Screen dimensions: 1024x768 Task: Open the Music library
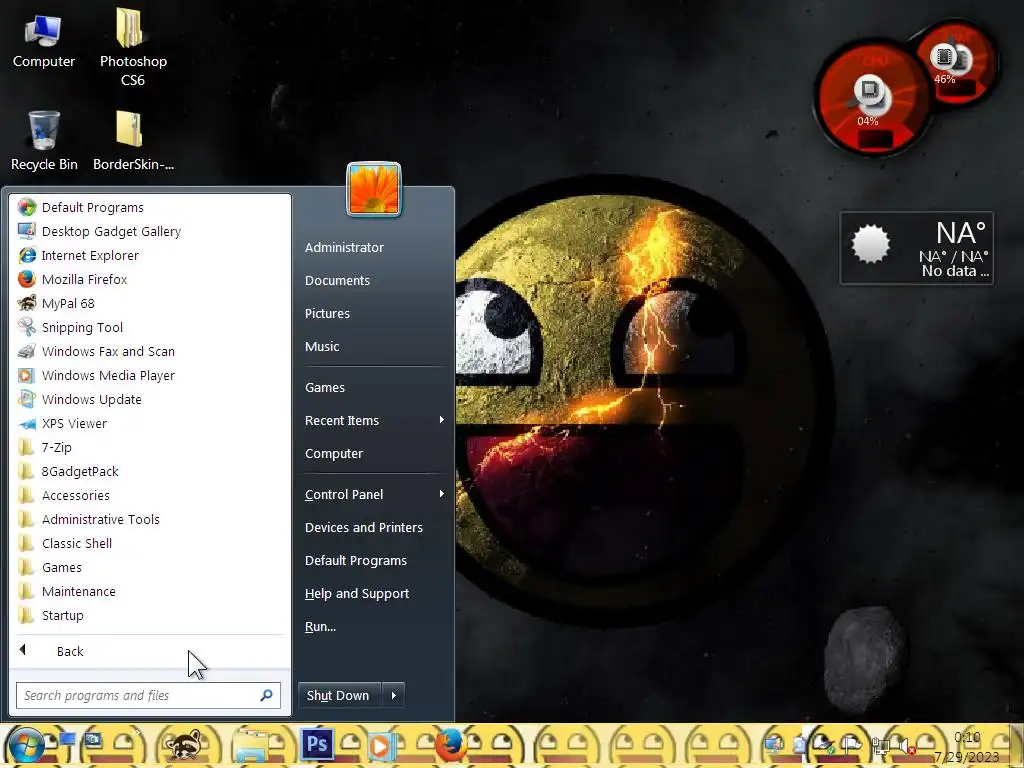pos(373,347)
